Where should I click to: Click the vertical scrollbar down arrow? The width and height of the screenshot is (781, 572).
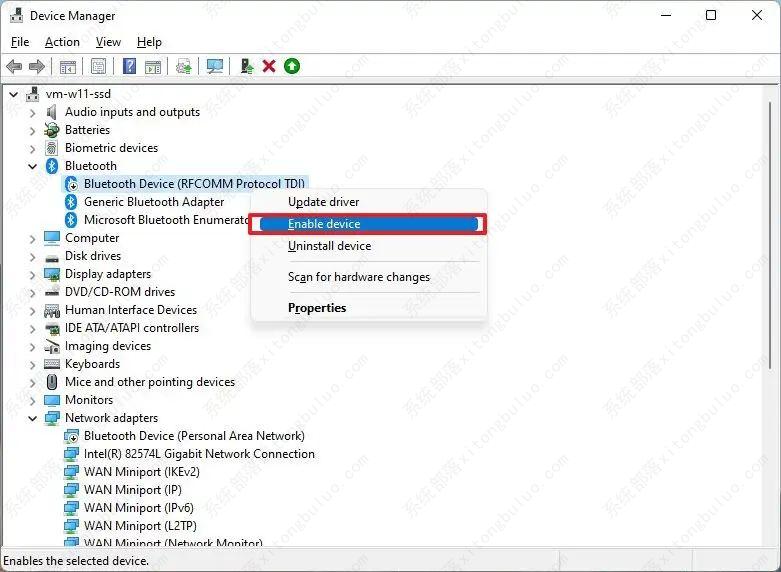click(x=770, y=542)
